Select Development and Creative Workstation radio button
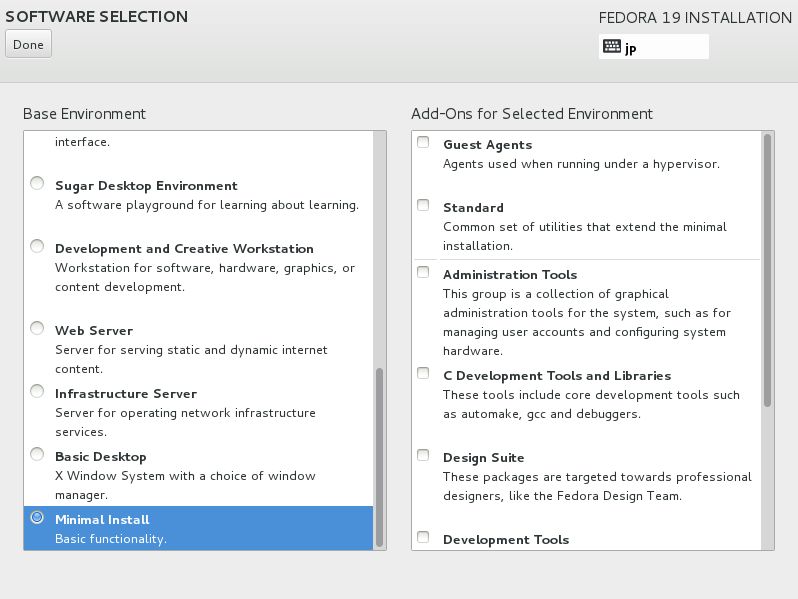The image size is (798, 599). tap(37, 246)
